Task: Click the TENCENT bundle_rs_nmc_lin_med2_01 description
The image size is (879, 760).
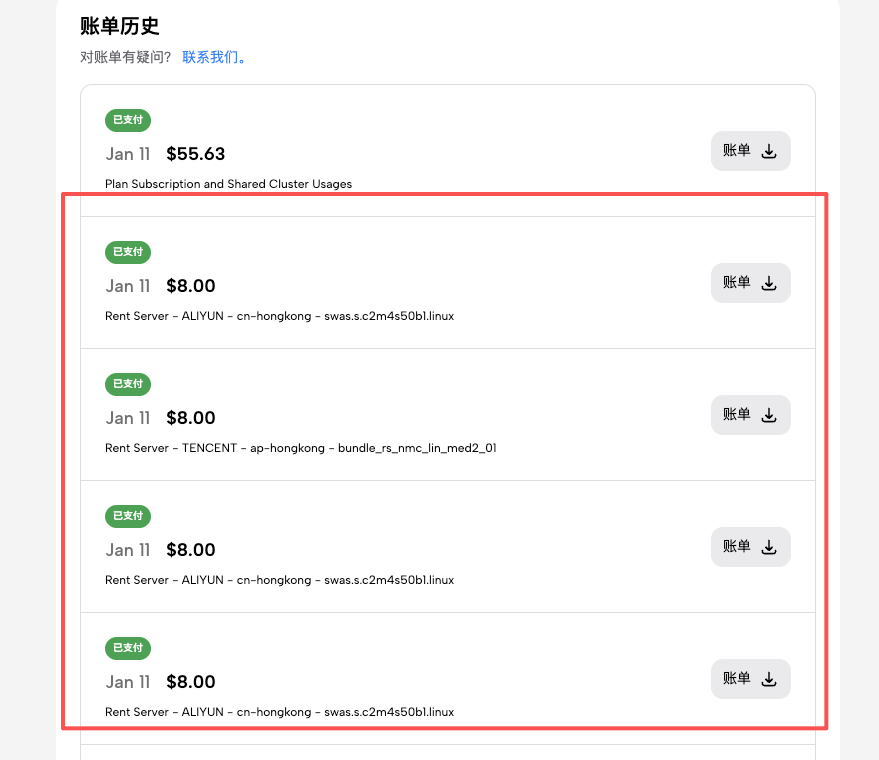Action: (x=300, y=448)
